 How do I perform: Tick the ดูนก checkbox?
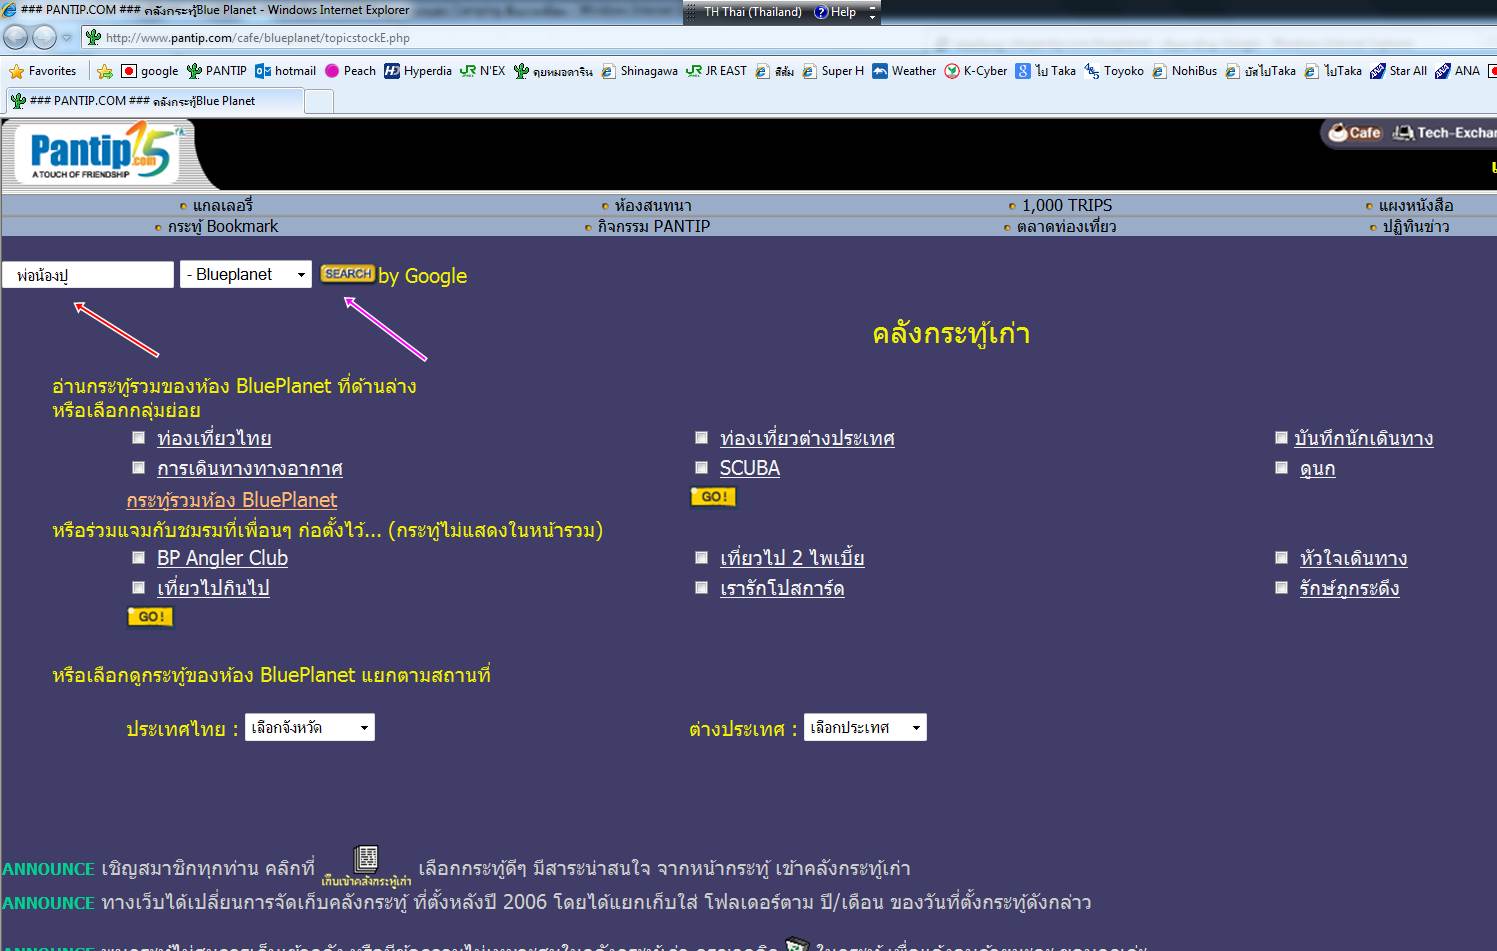[x=1281, y=467]
